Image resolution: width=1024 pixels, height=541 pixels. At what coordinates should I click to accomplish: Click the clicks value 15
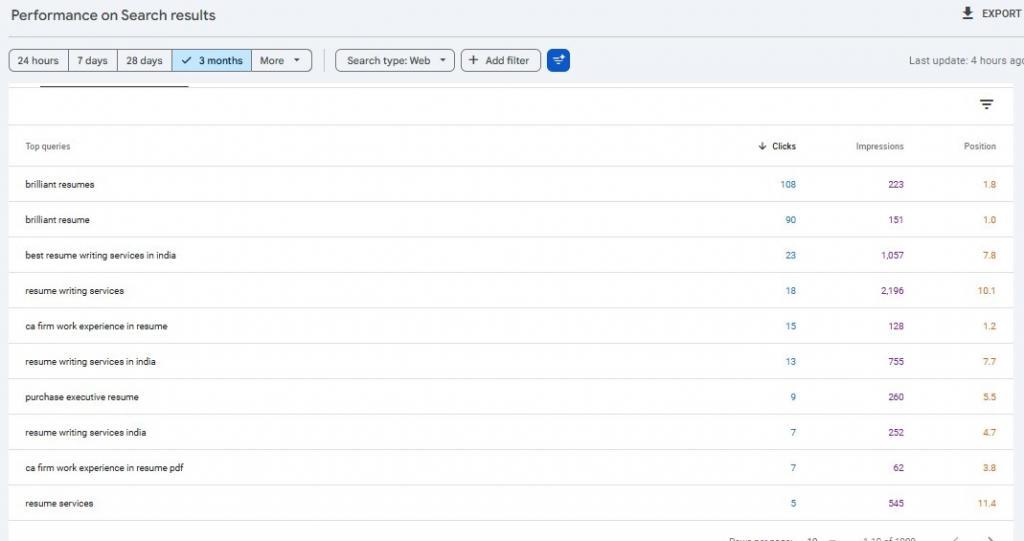pos(790,326)
